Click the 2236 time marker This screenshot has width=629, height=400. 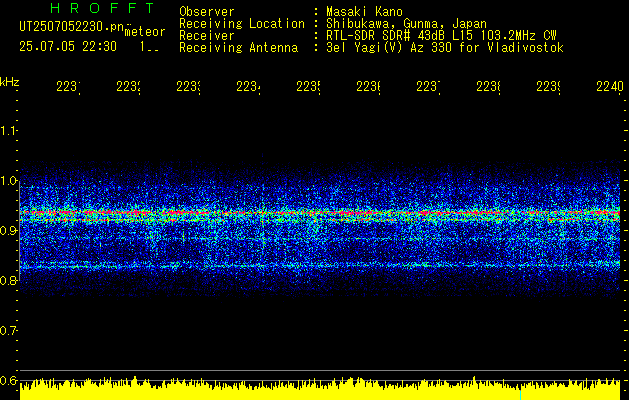point(369,86)
